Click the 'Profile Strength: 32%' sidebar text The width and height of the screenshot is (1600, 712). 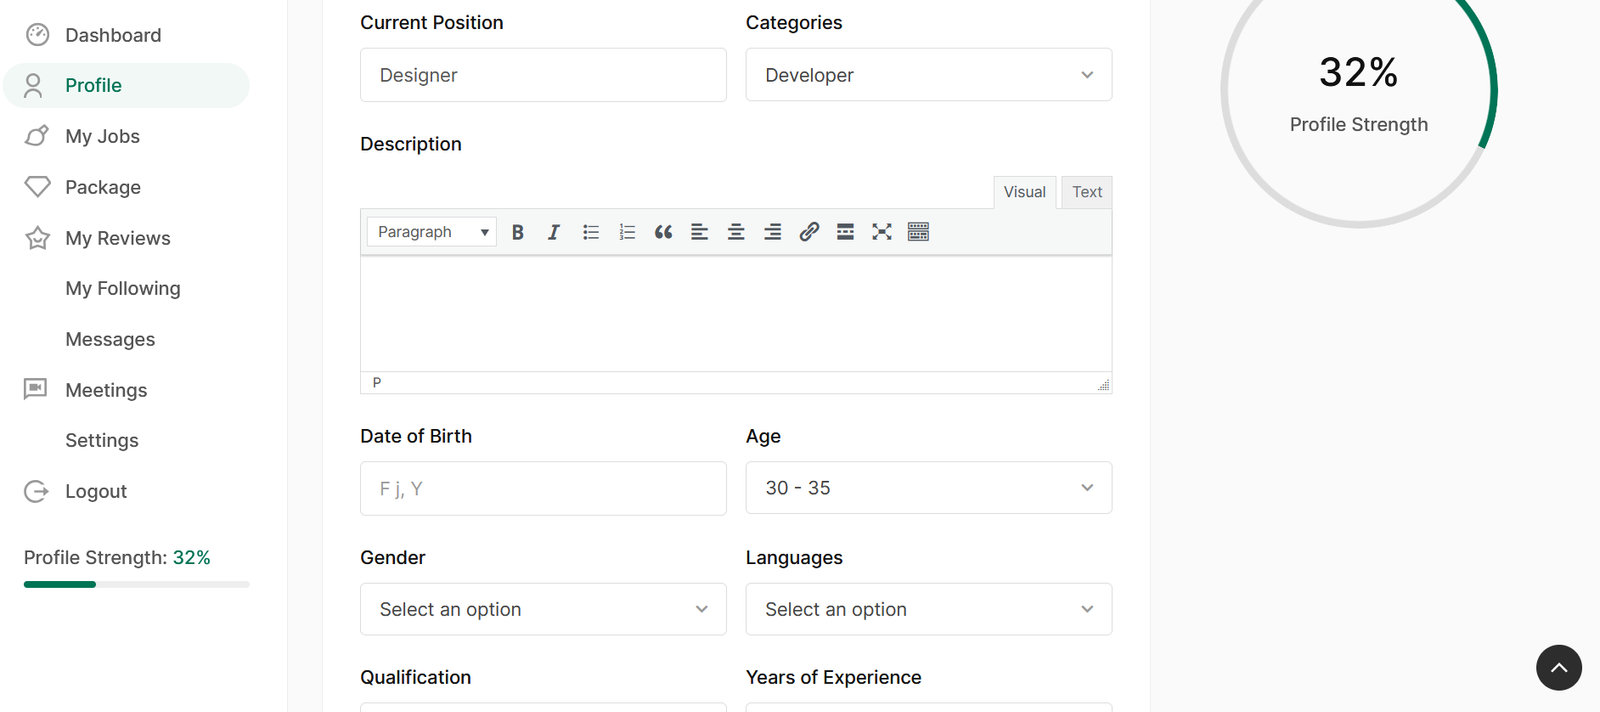coord(117,558)
